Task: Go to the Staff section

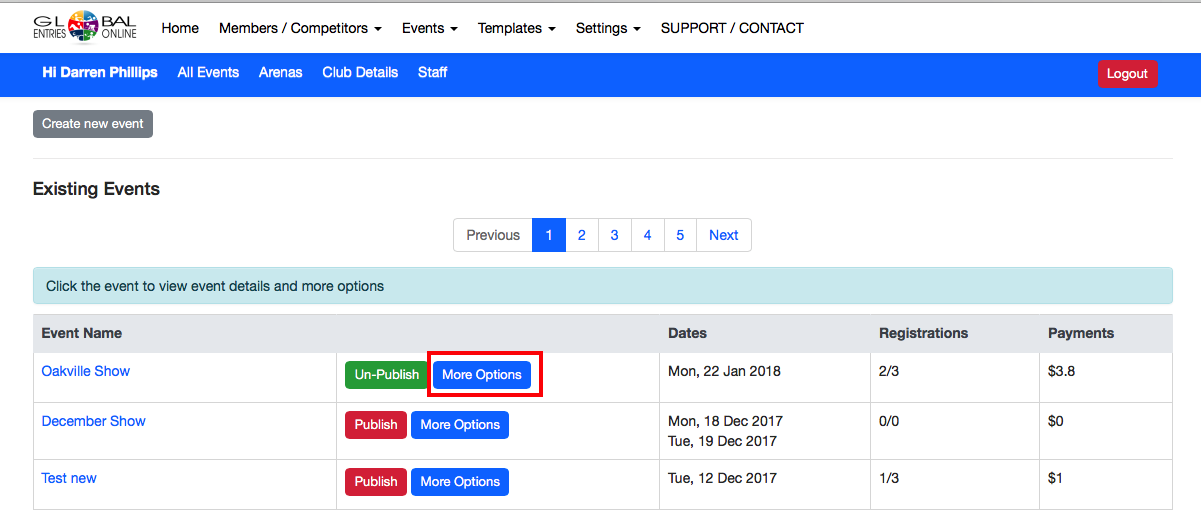Action: [432, 72]
